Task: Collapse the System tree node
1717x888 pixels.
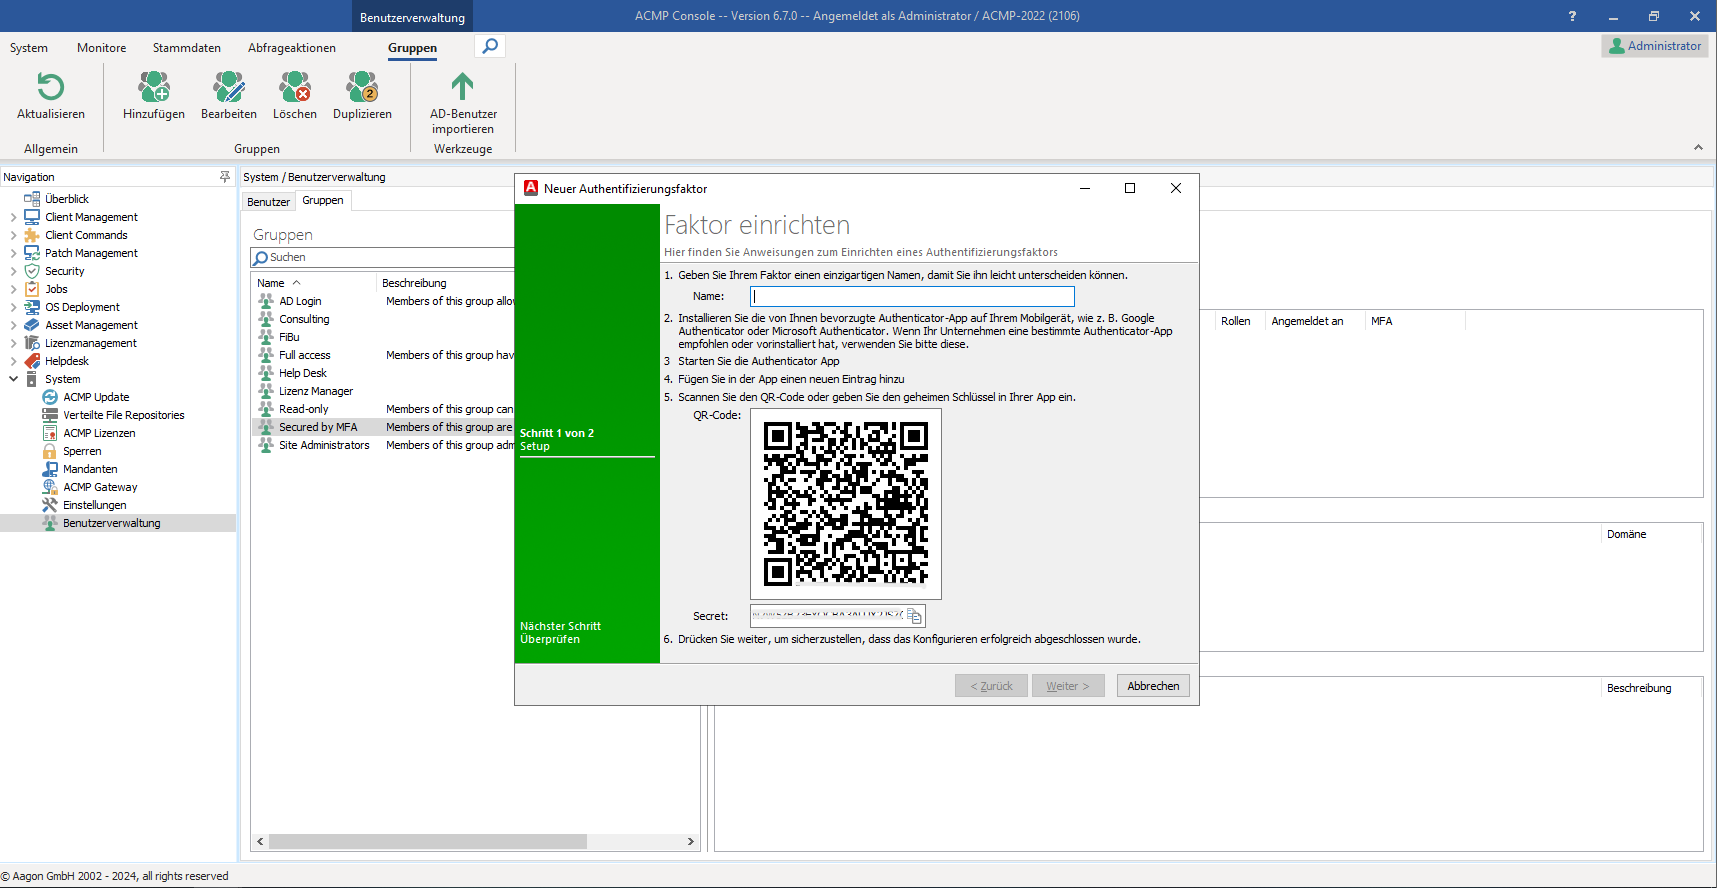Action: tap(13, 379)
